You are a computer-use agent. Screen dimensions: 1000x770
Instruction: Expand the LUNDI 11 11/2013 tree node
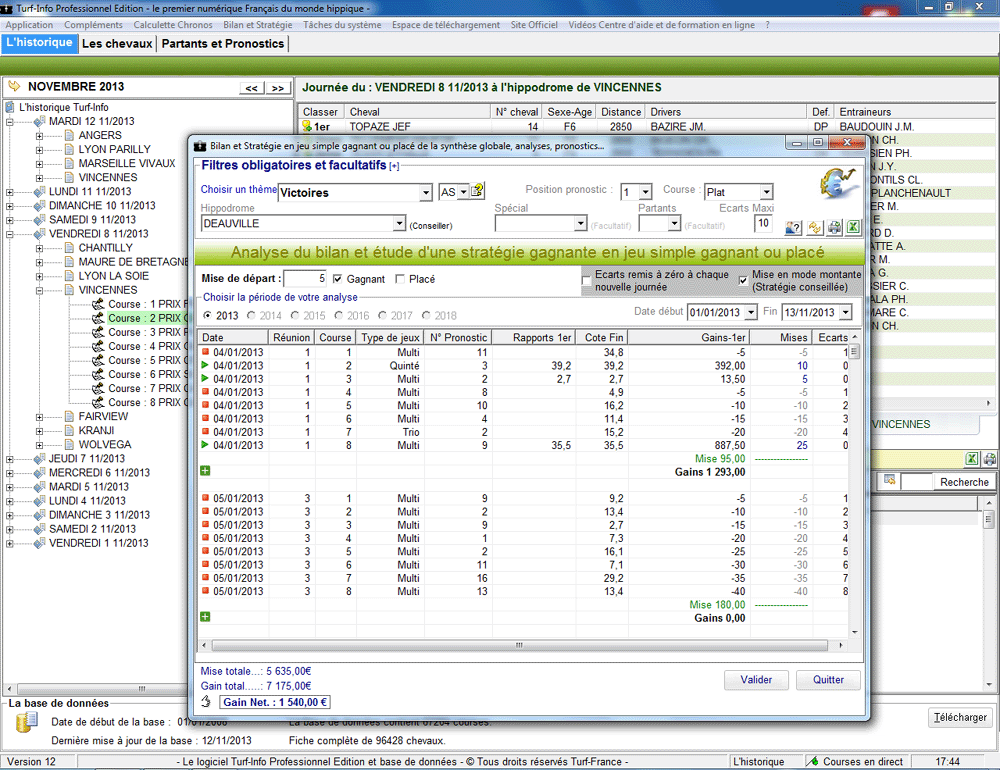coord(10,191)
